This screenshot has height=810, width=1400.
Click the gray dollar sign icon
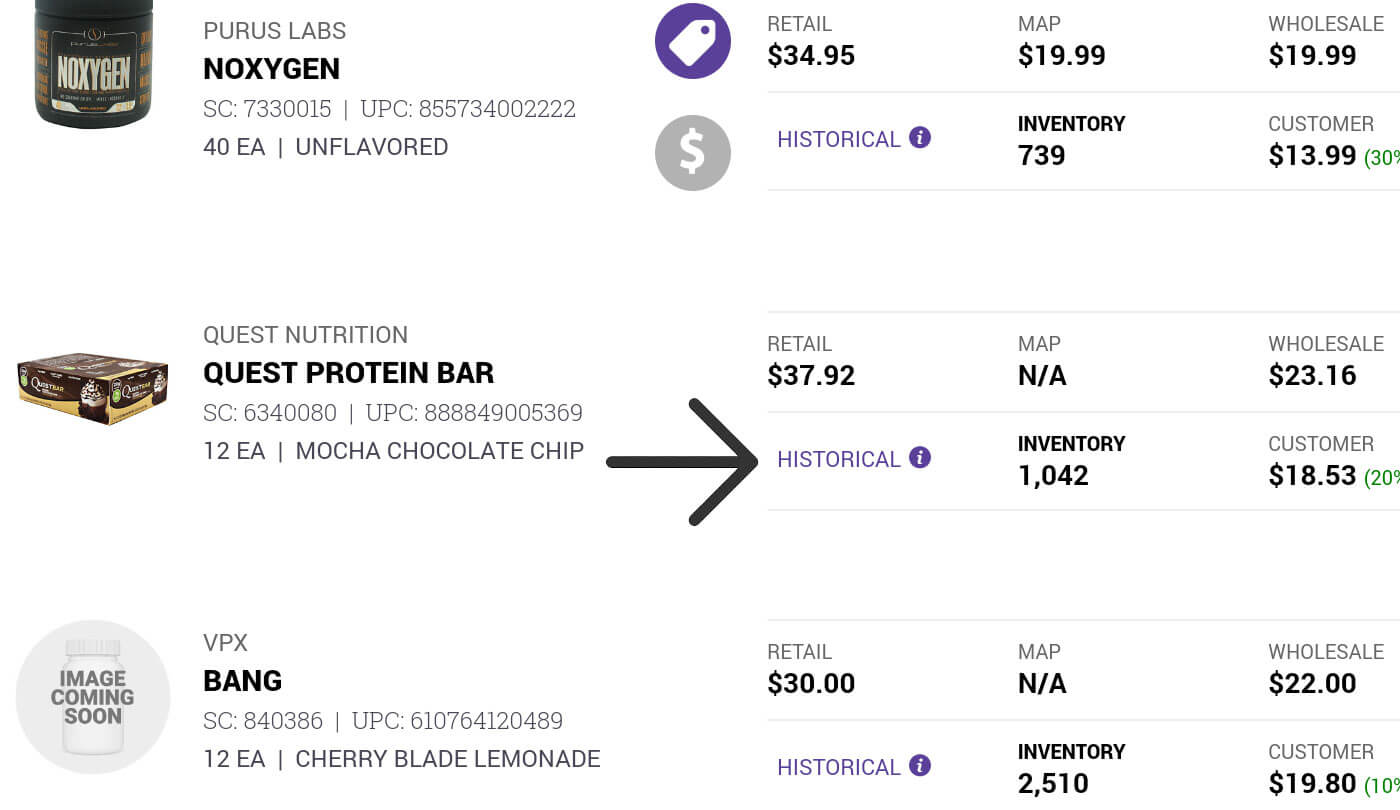tap(692, 153)
